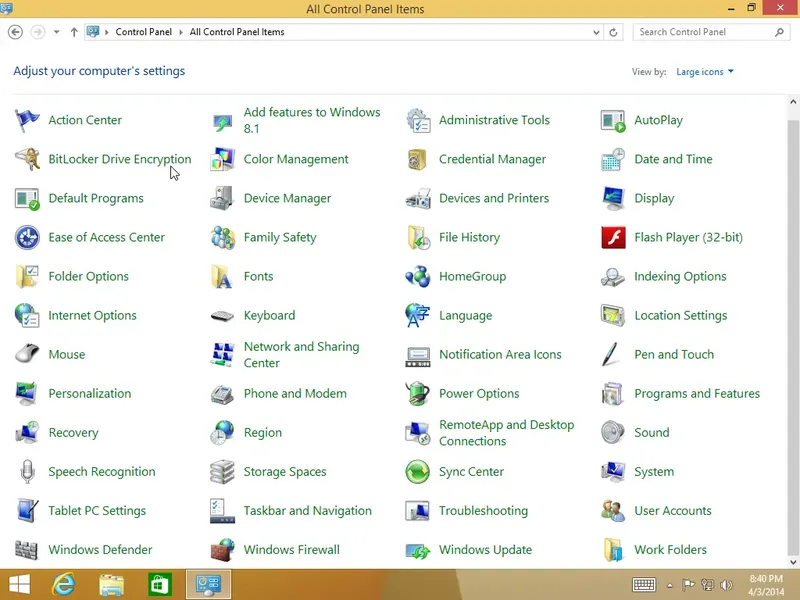Viewport: 800px width, 600px height.
Task: Click the All Control Panel Items breadcrumb
Action: click(x=239, y=31)
